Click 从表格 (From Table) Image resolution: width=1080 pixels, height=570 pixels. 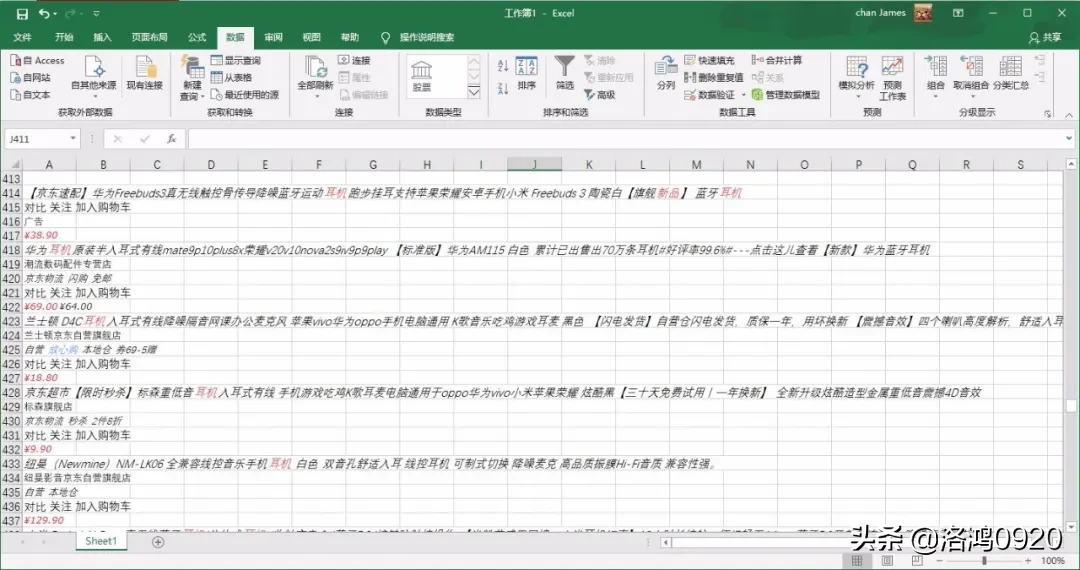point(231,78)
